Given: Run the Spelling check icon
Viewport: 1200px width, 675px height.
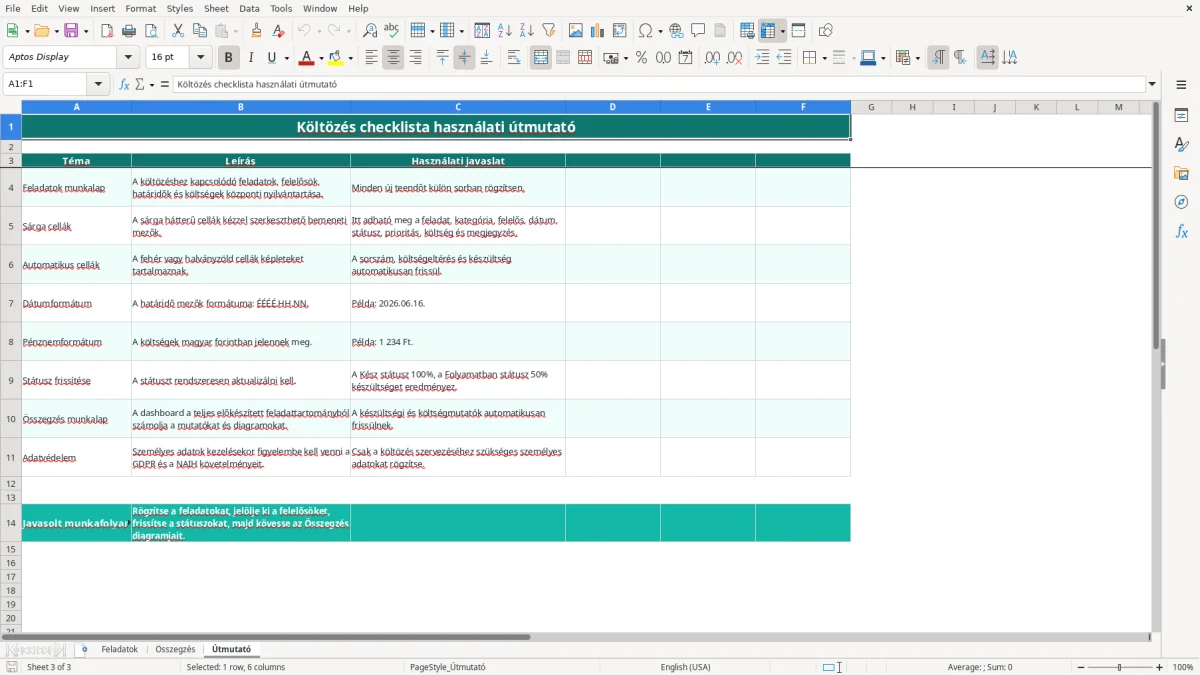Looking at the screenshot, I should point(392,31).
